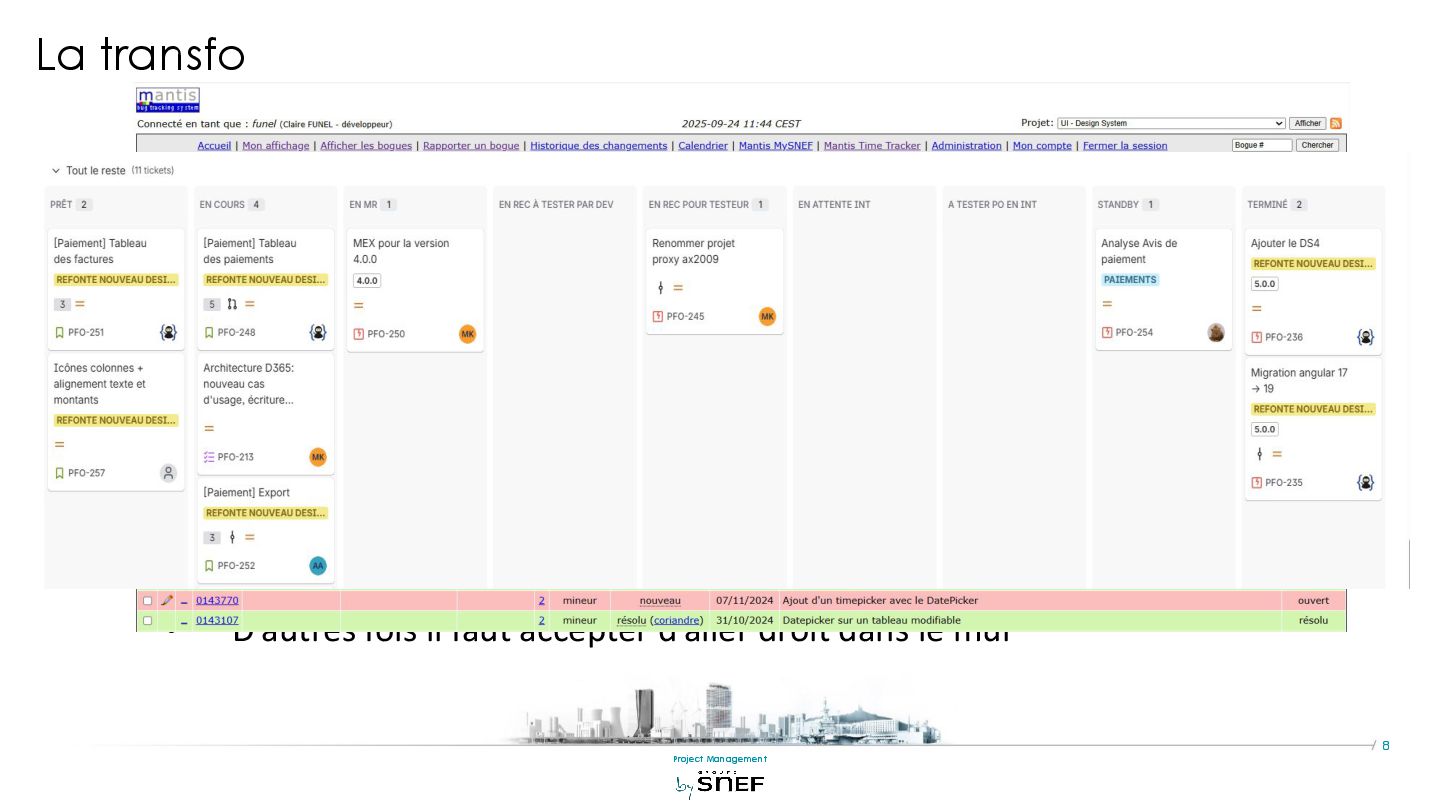Collapse the 'Tout le reste' section
This screenshot has height=810, width=1440.
point(56,171)
